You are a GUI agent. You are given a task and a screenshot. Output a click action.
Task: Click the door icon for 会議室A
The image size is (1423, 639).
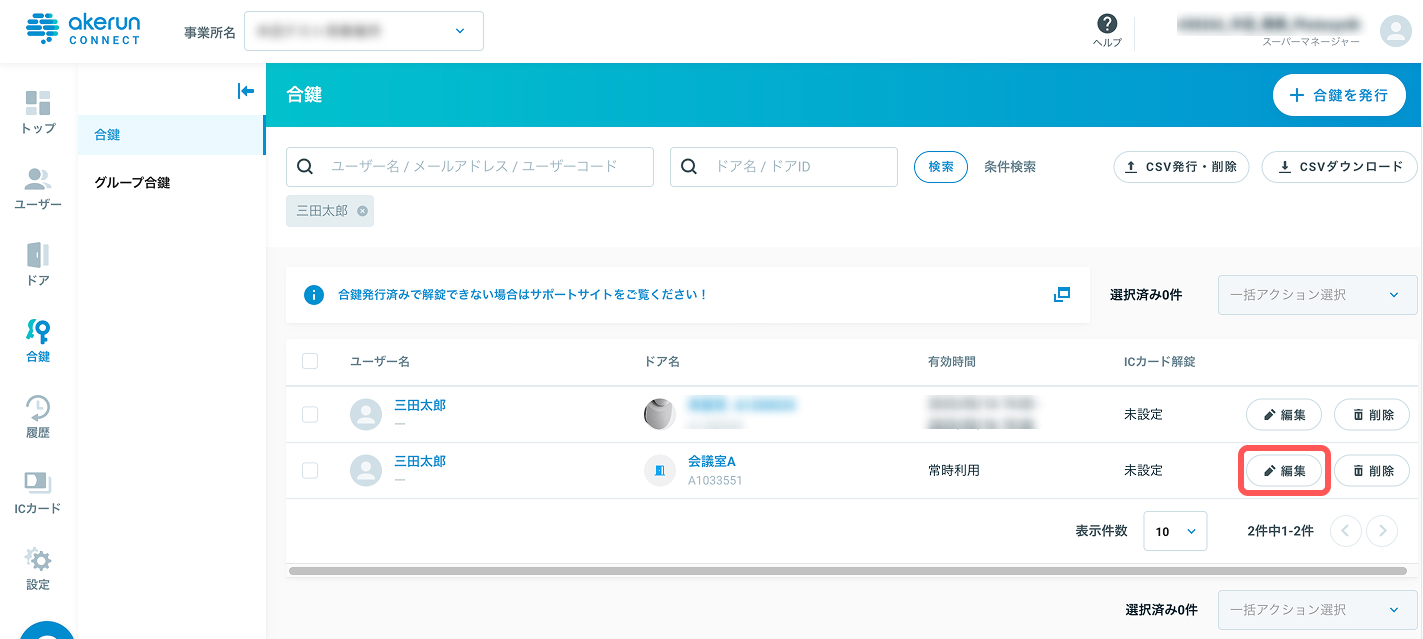[660, 470]
